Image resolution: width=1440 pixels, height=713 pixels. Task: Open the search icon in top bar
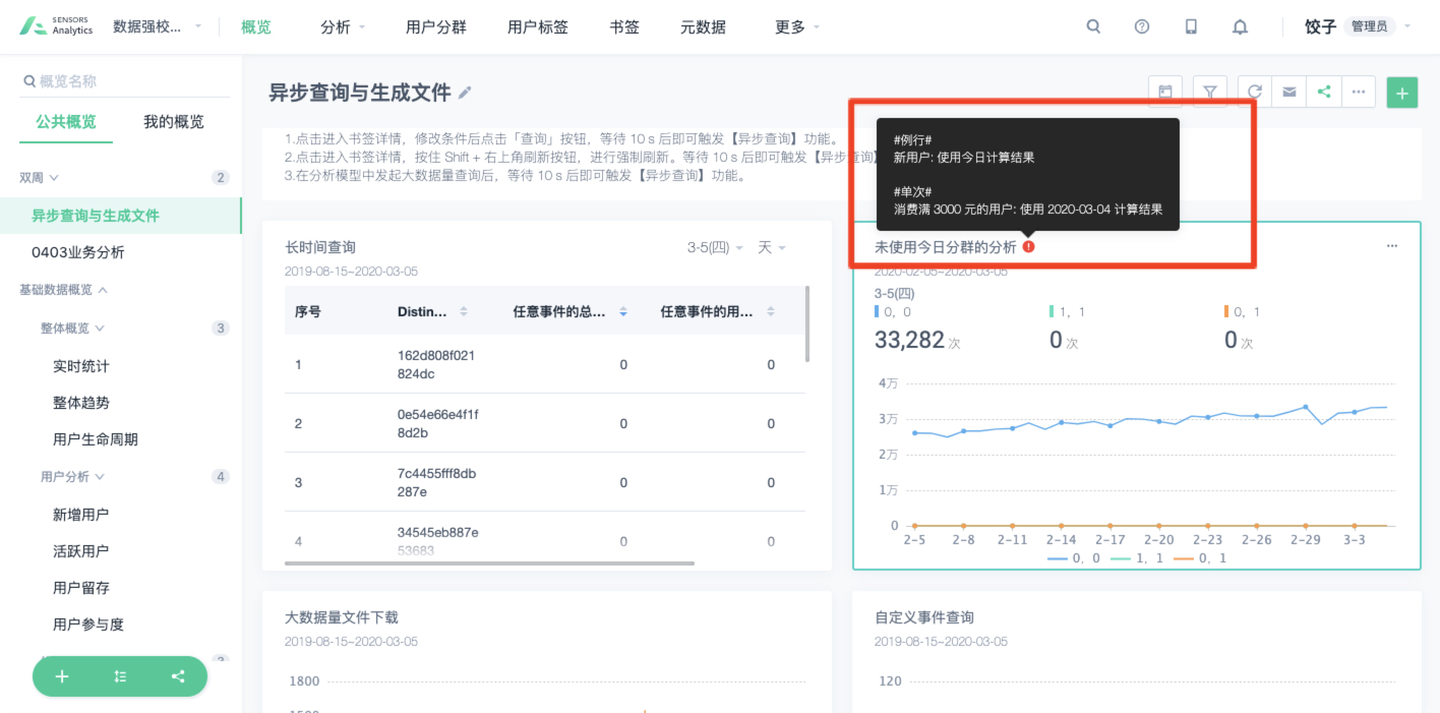tap(1093, 27)
